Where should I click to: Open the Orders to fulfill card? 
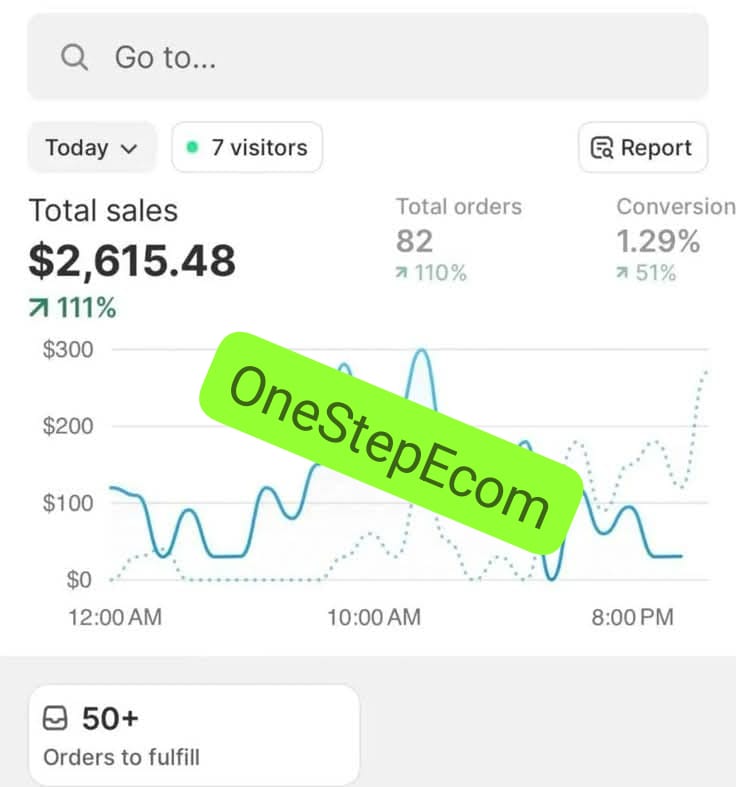tap(195, 735)
